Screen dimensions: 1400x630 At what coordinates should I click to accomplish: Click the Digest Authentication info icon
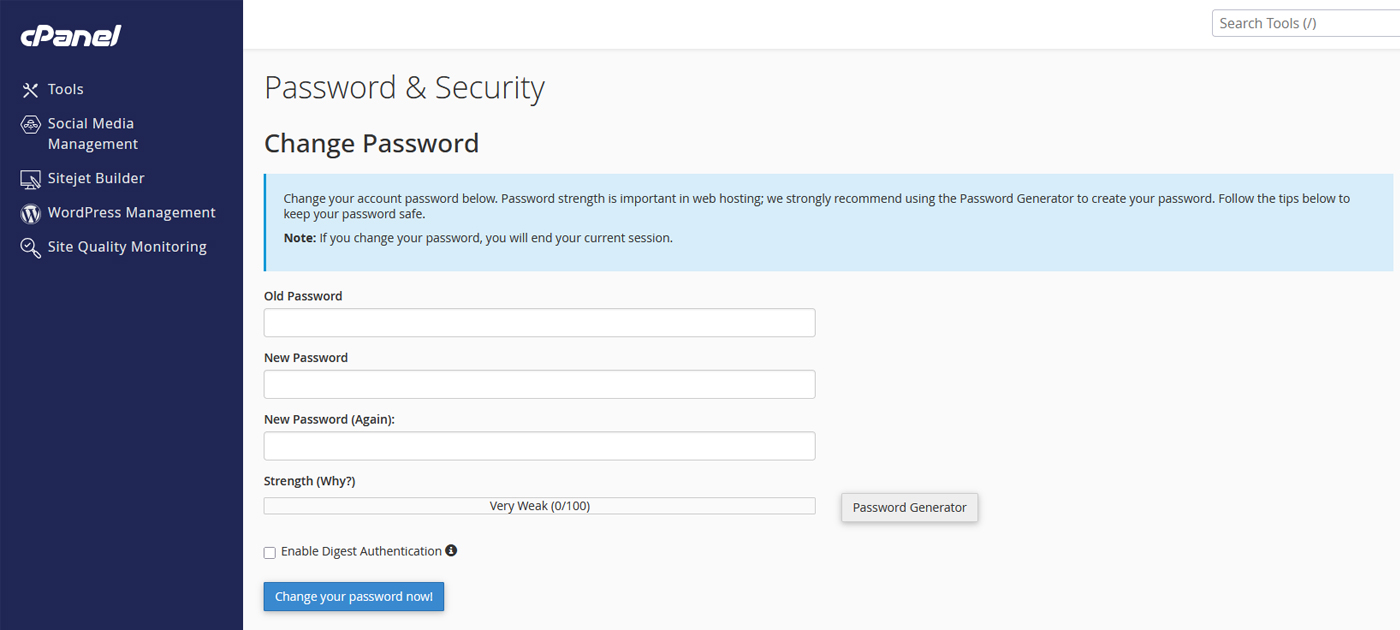pyautogui.click(x=451, y=550)
